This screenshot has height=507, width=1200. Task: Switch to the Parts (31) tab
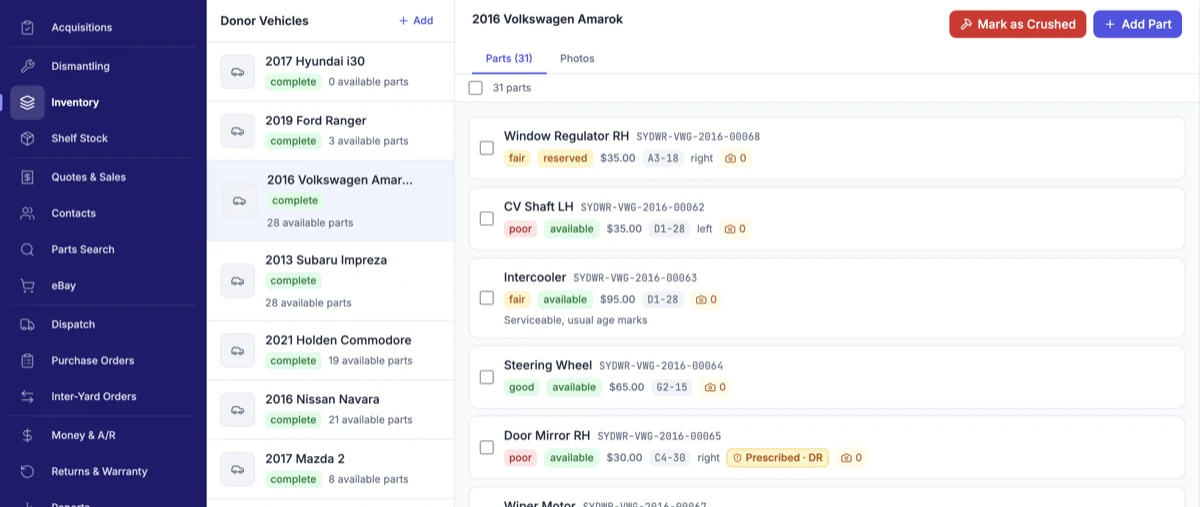[x=509, y=59]
